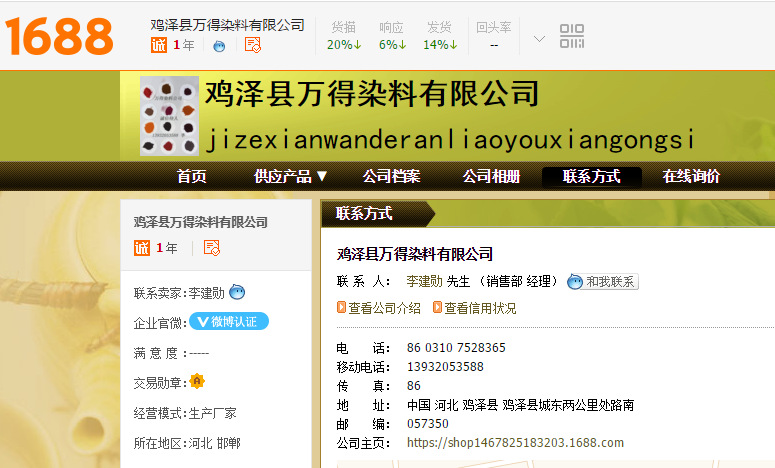Expand the header dropdown chevron arrow

tap(540, 38)
